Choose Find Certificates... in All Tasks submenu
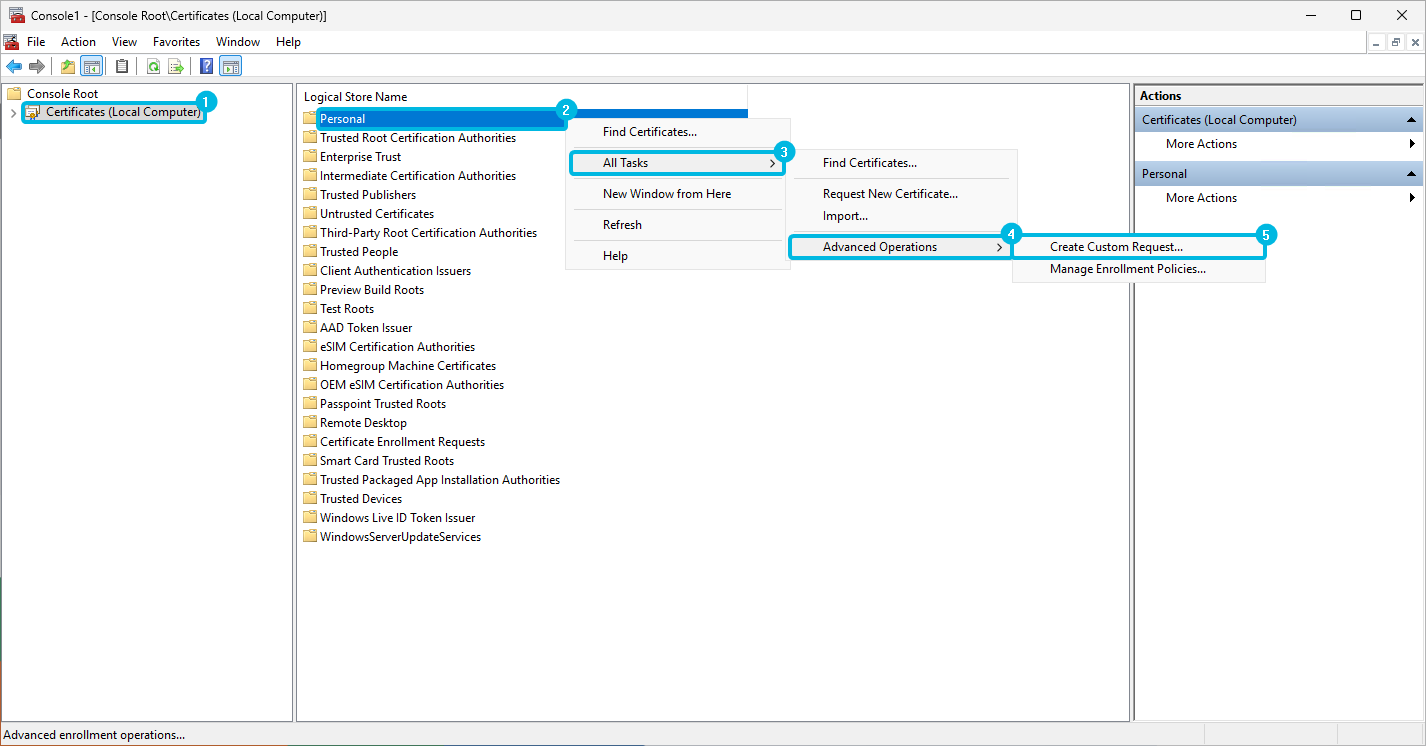The height and width of the screenshot is (746, 1426). [x=904, y=163]
